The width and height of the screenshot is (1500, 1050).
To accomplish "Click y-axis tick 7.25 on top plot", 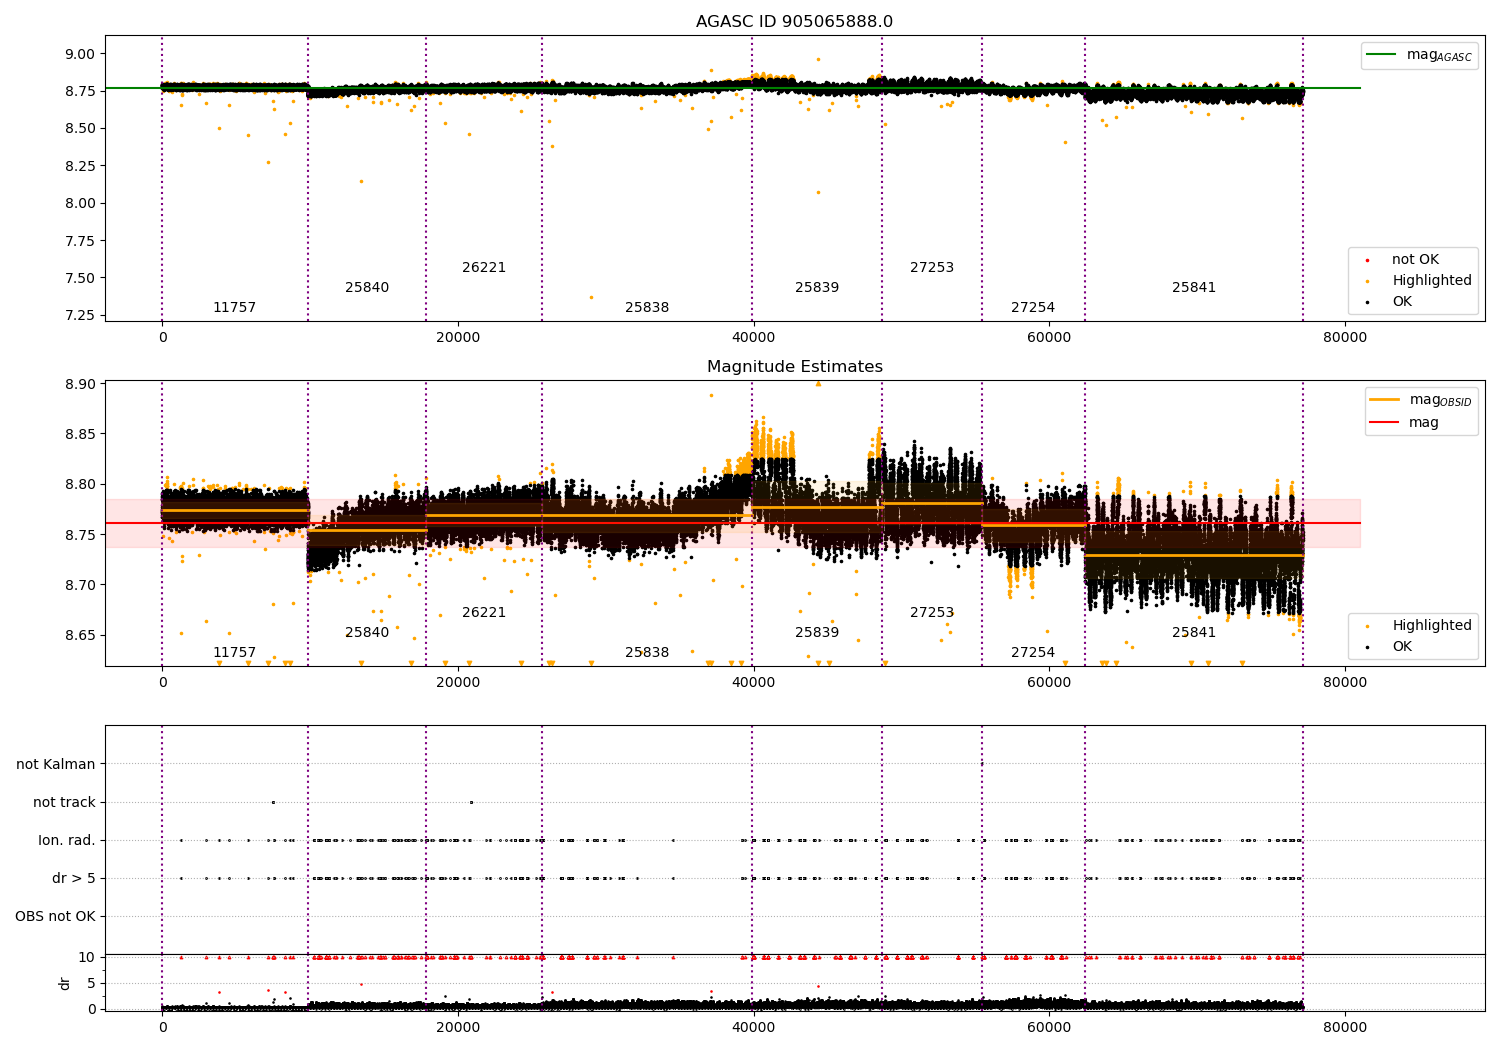I will tap(79, 316).
